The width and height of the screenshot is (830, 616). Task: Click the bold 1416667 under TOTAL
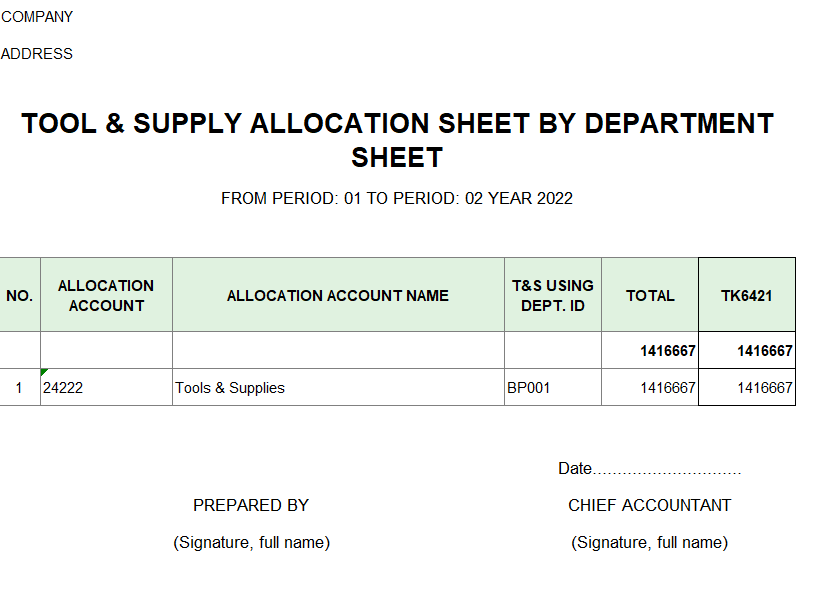pos(668,351)
